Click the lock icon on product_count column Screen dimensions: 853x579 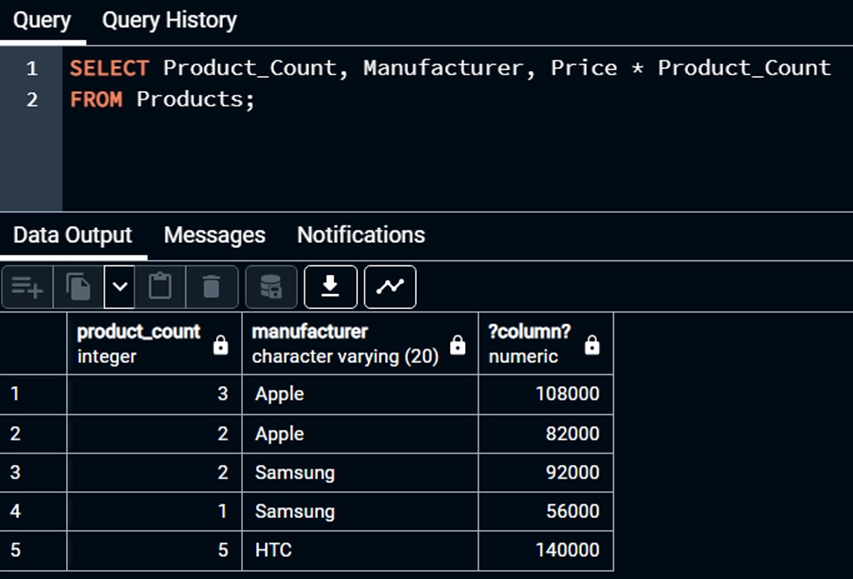[x=221, y=345]
